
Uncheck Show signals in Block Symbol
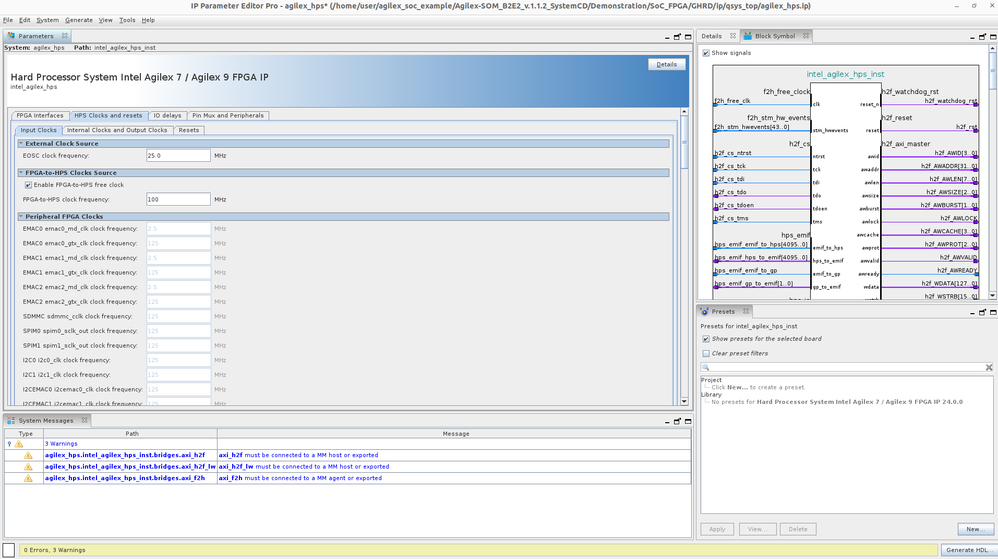pyautogui.click(x=706, y=53)
